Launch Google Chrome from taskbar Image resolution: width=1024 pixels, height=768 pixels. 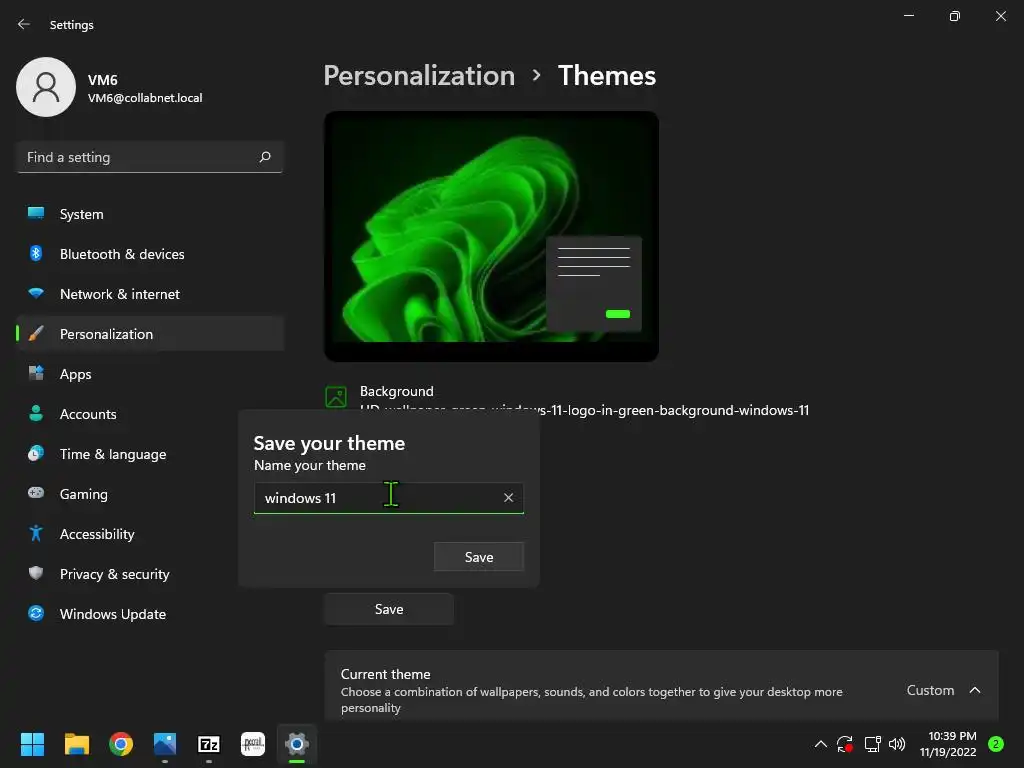121,744
